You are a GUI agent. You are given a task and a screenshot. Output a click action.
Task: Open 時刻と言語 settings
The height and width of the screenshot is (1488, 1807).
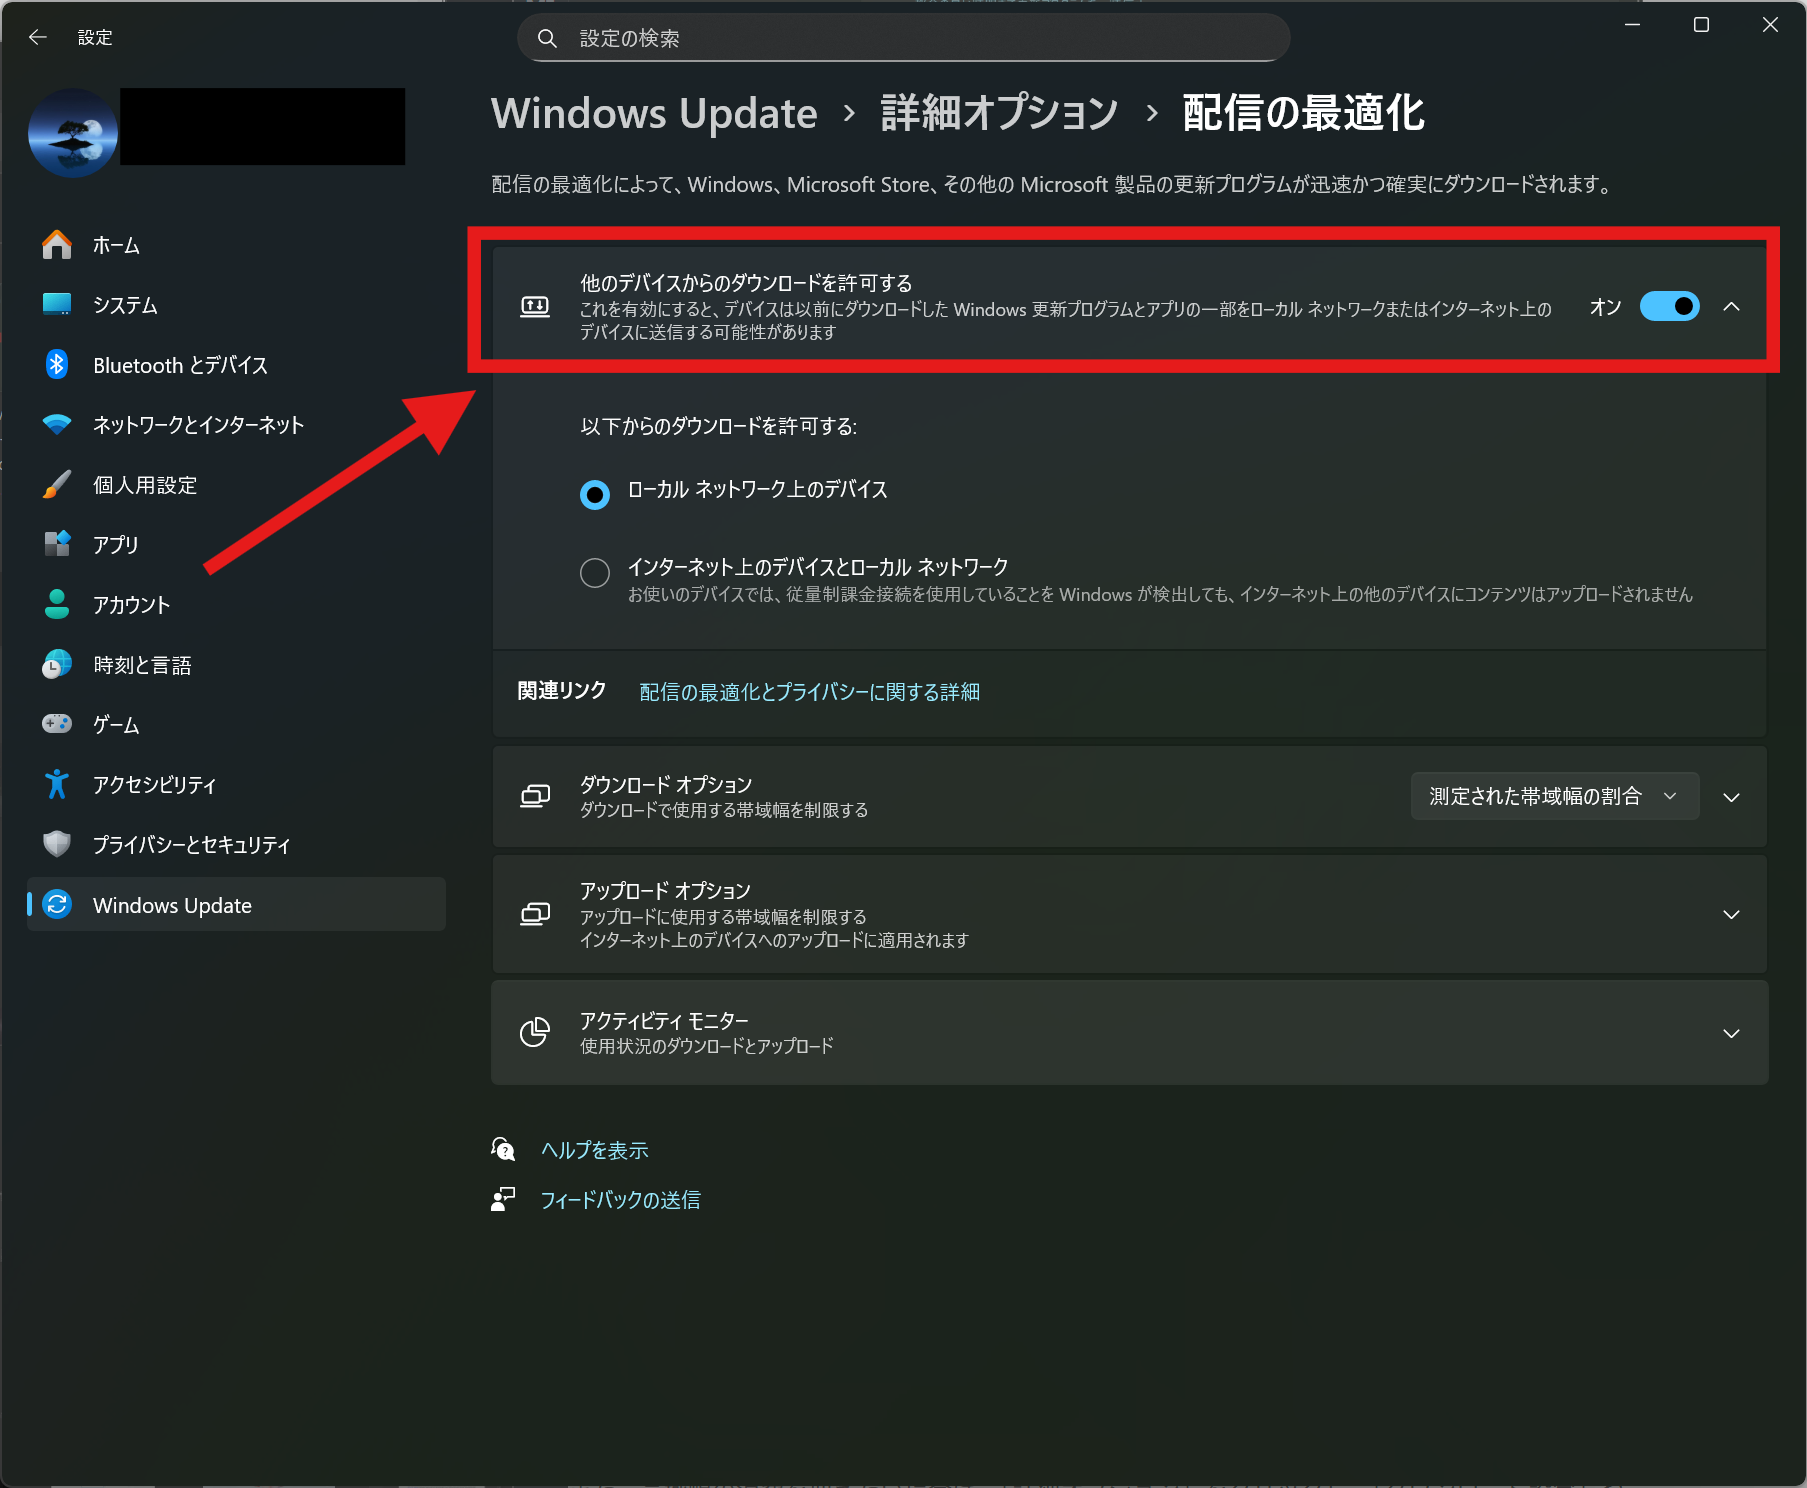click(236, 665)
